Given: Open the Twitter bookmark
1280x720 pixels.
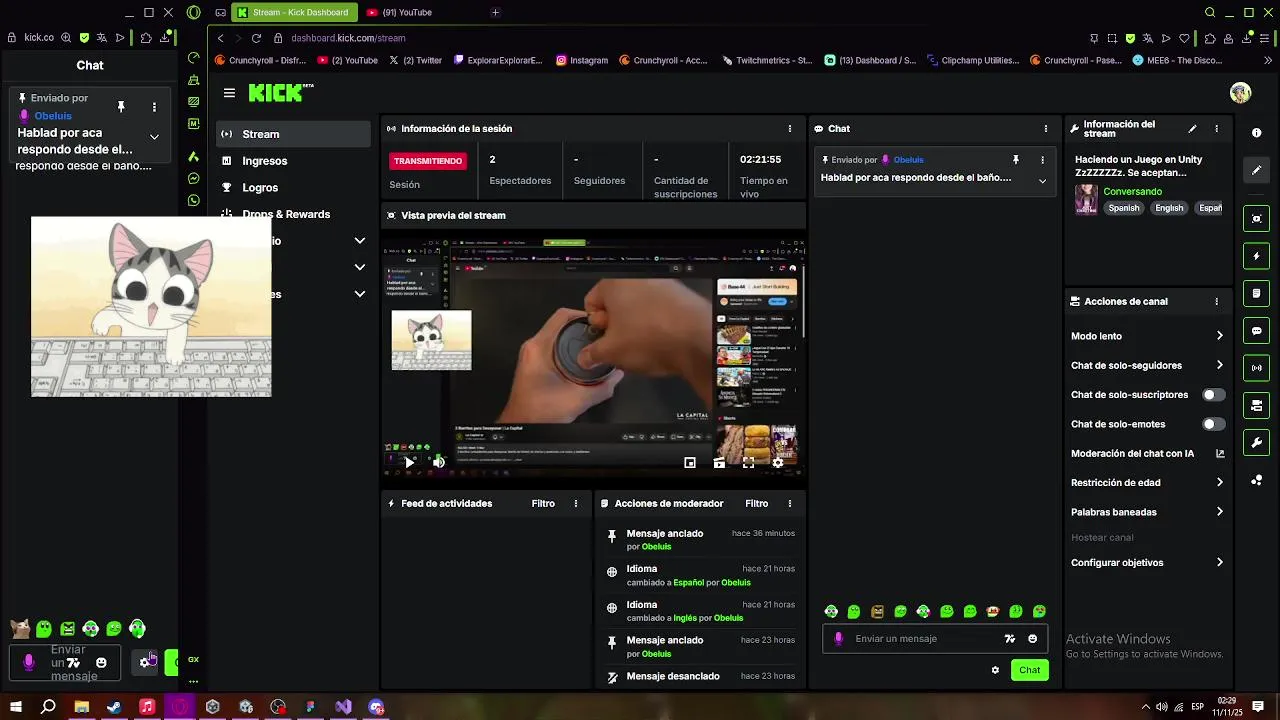Looking at the screenshot, I should pos(415,60).
